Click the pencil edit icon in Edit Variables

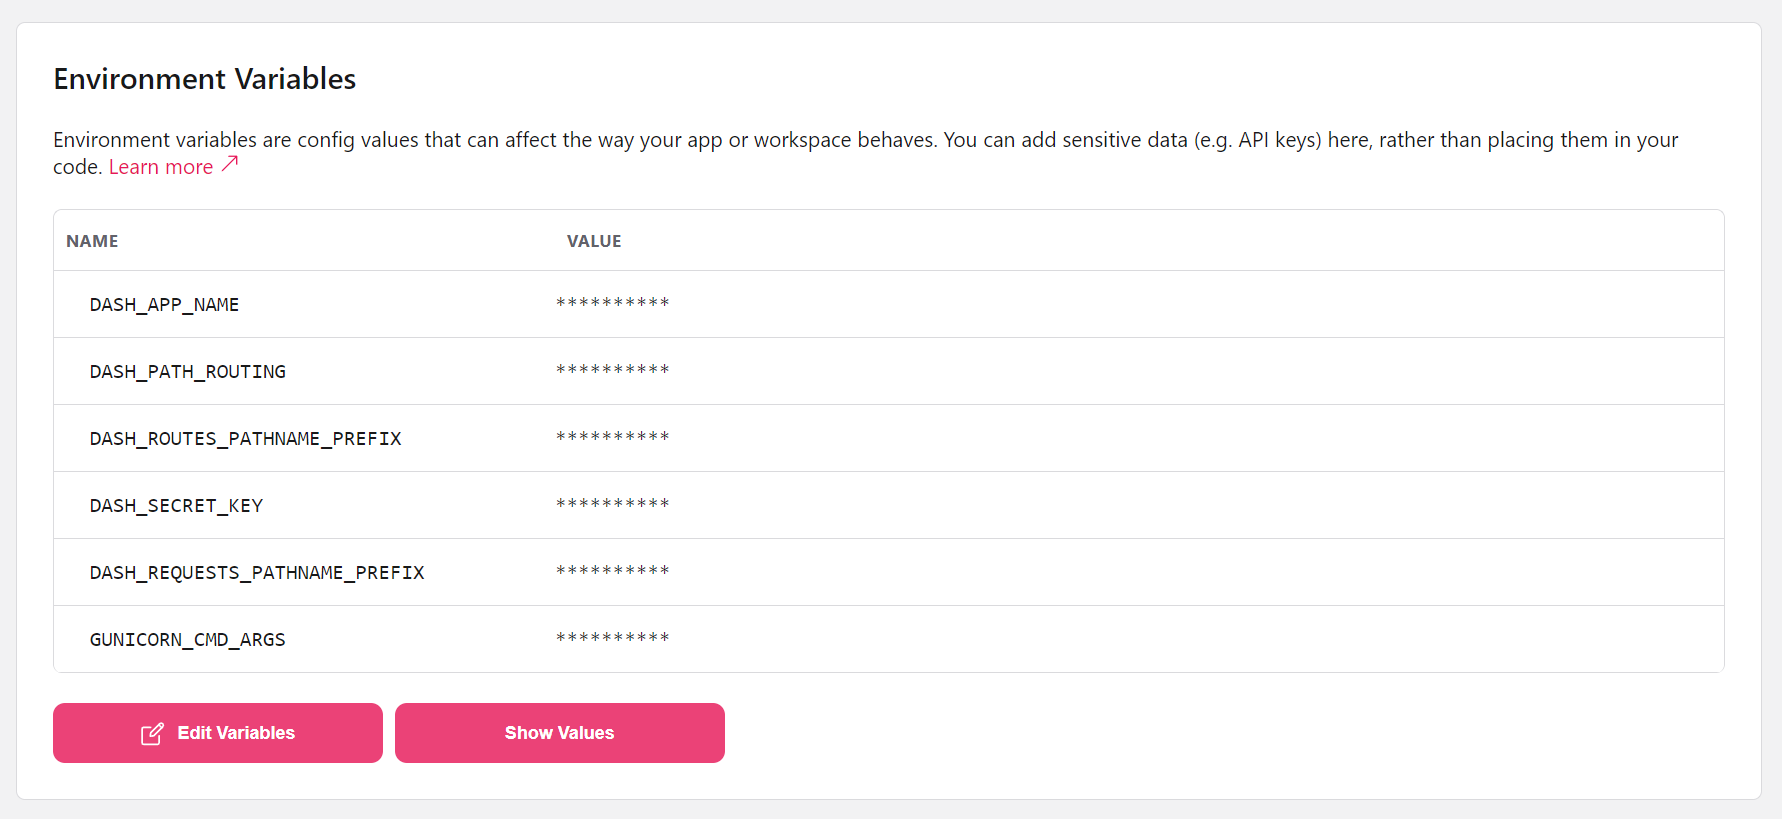tap(152, 734)
